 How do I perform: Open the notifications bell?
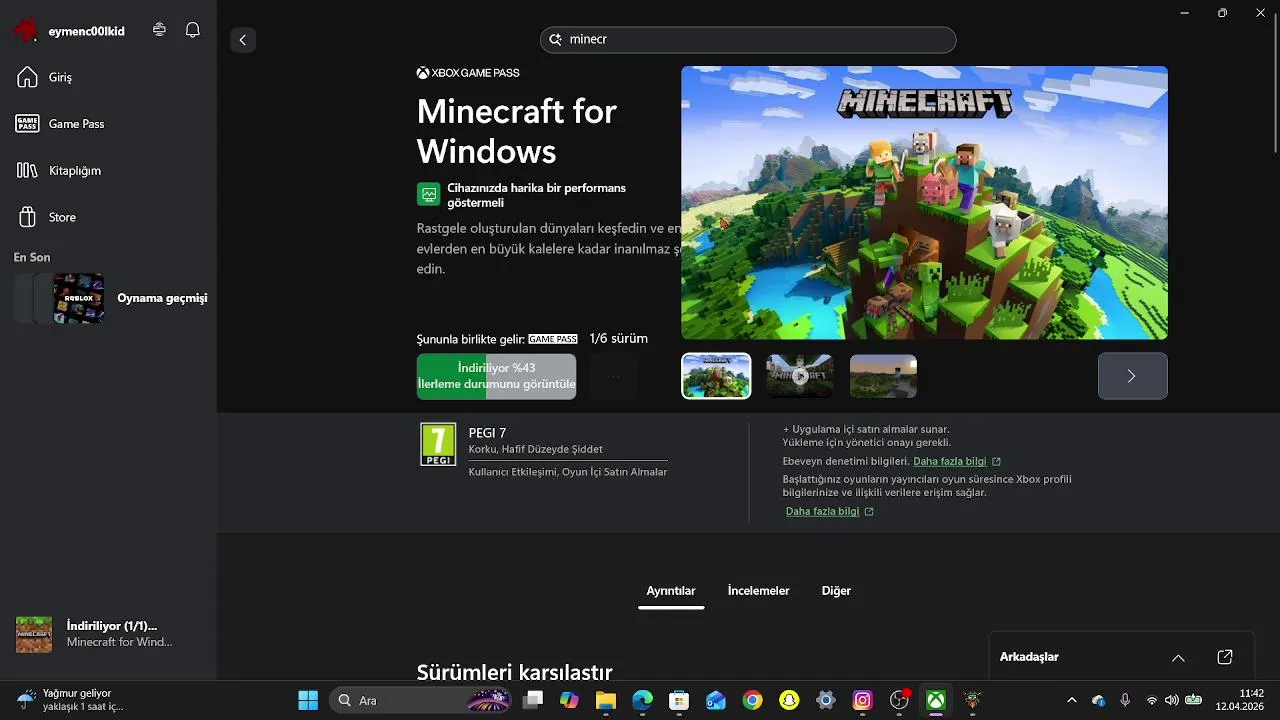(193, 30)
